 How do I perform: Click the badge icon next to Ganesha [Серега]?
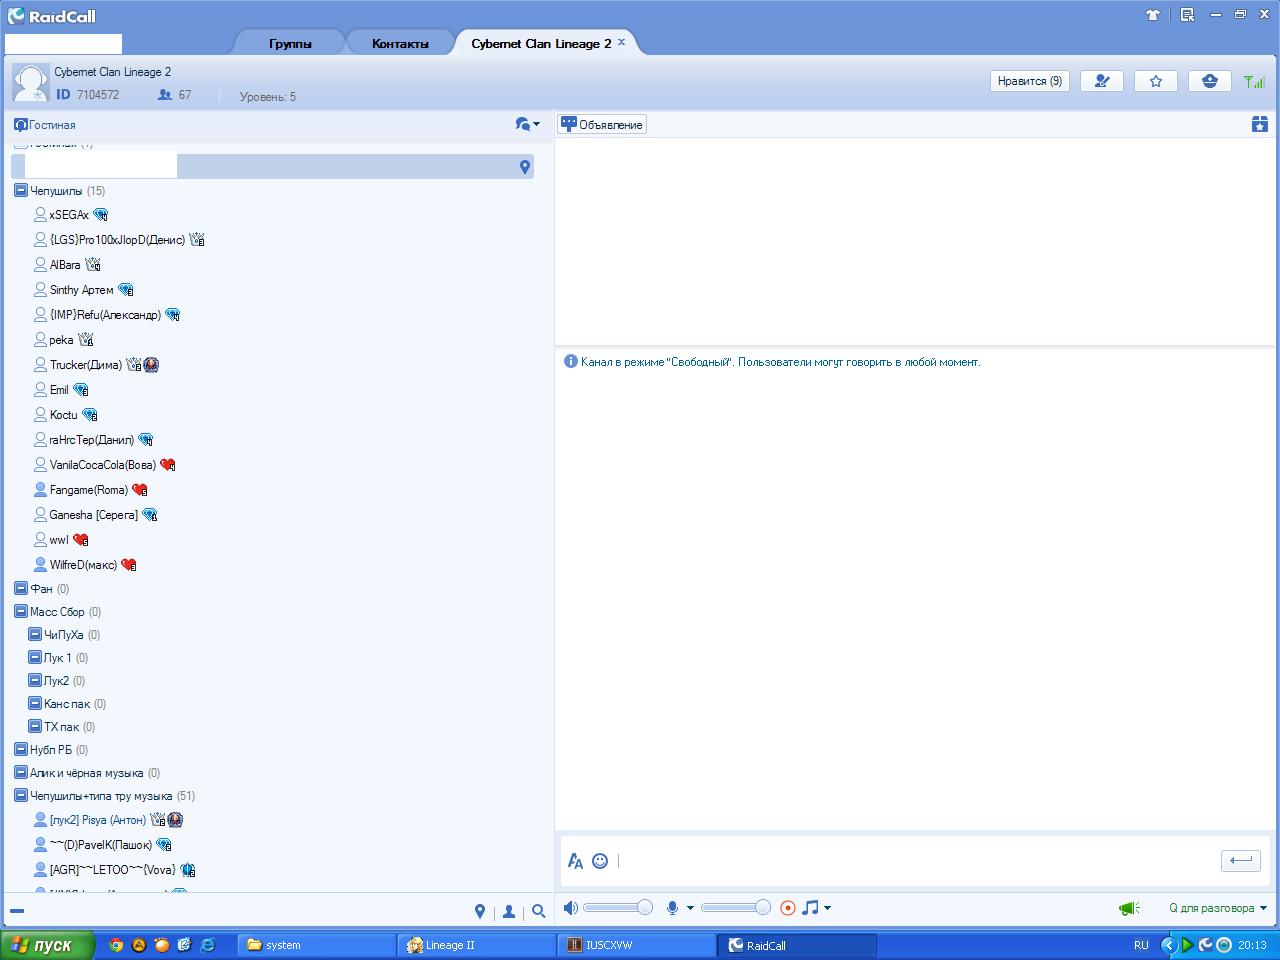(150, 515)
